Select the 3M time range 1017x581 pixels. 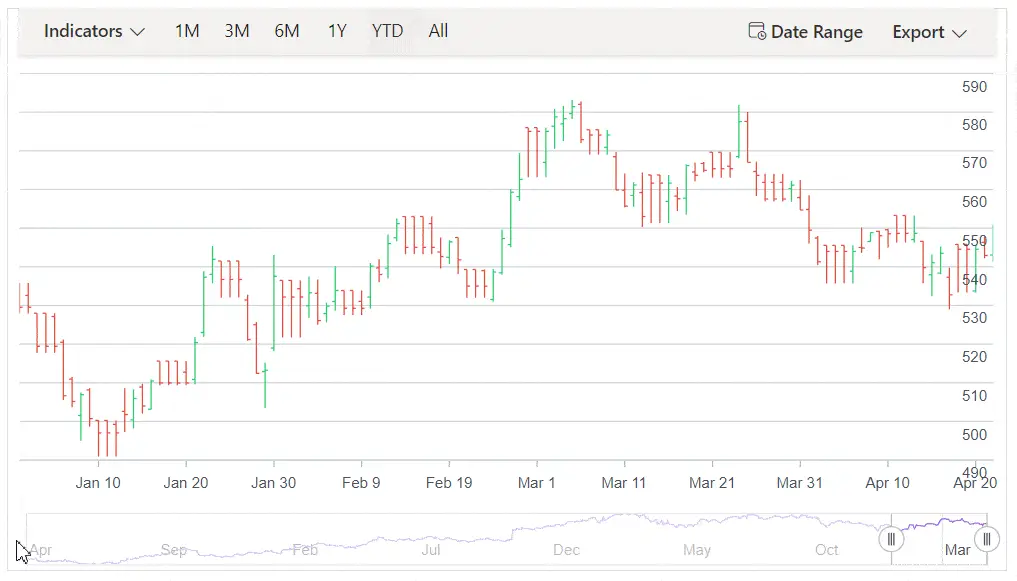coord(237,31)
